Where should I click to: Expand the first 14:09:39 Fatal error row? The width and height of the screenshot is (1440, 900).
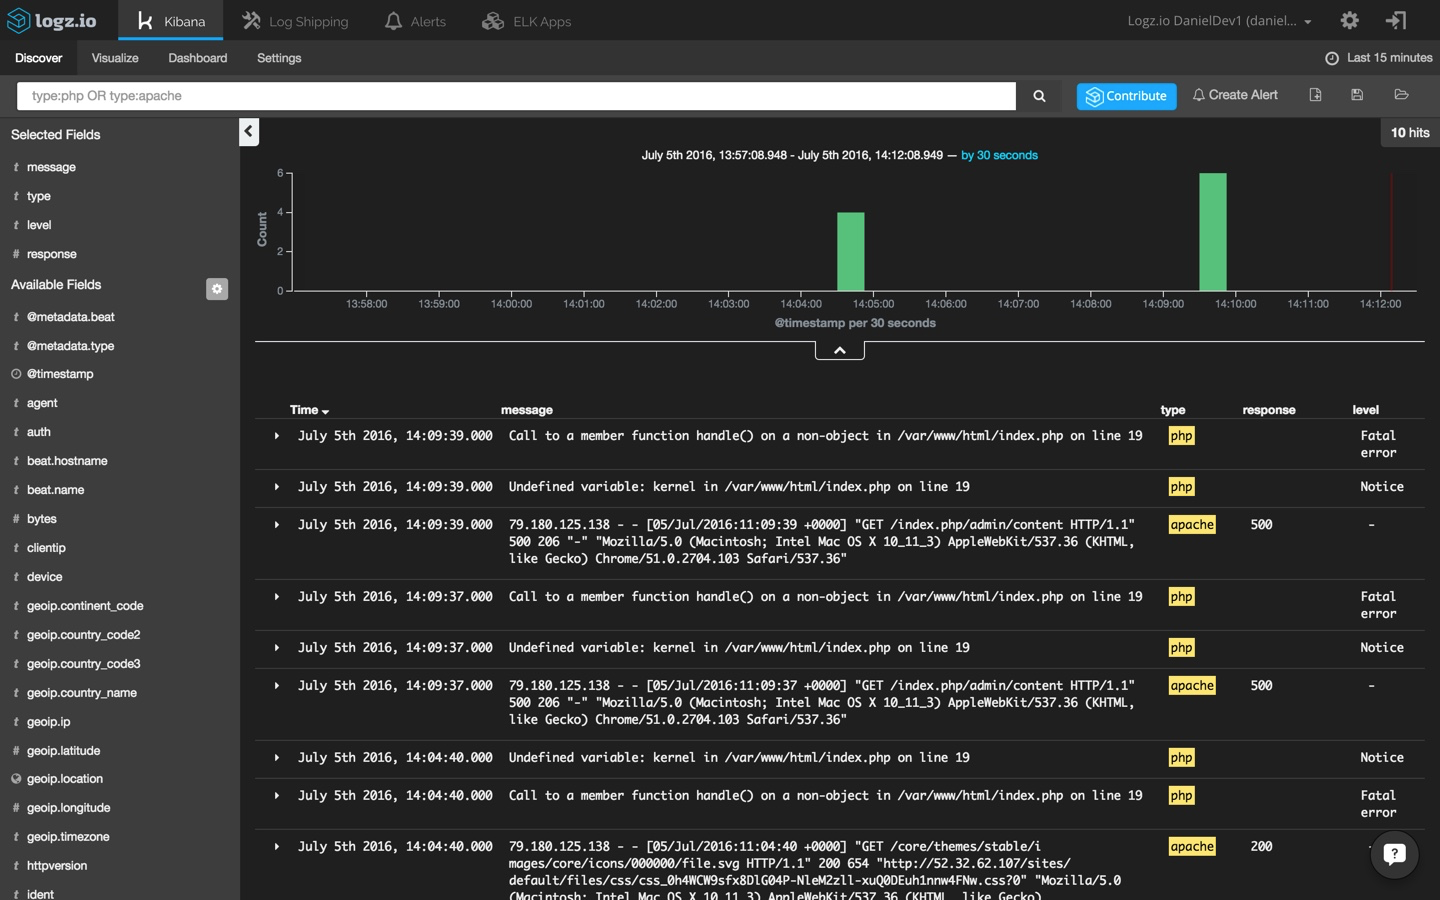coord(277,436)
